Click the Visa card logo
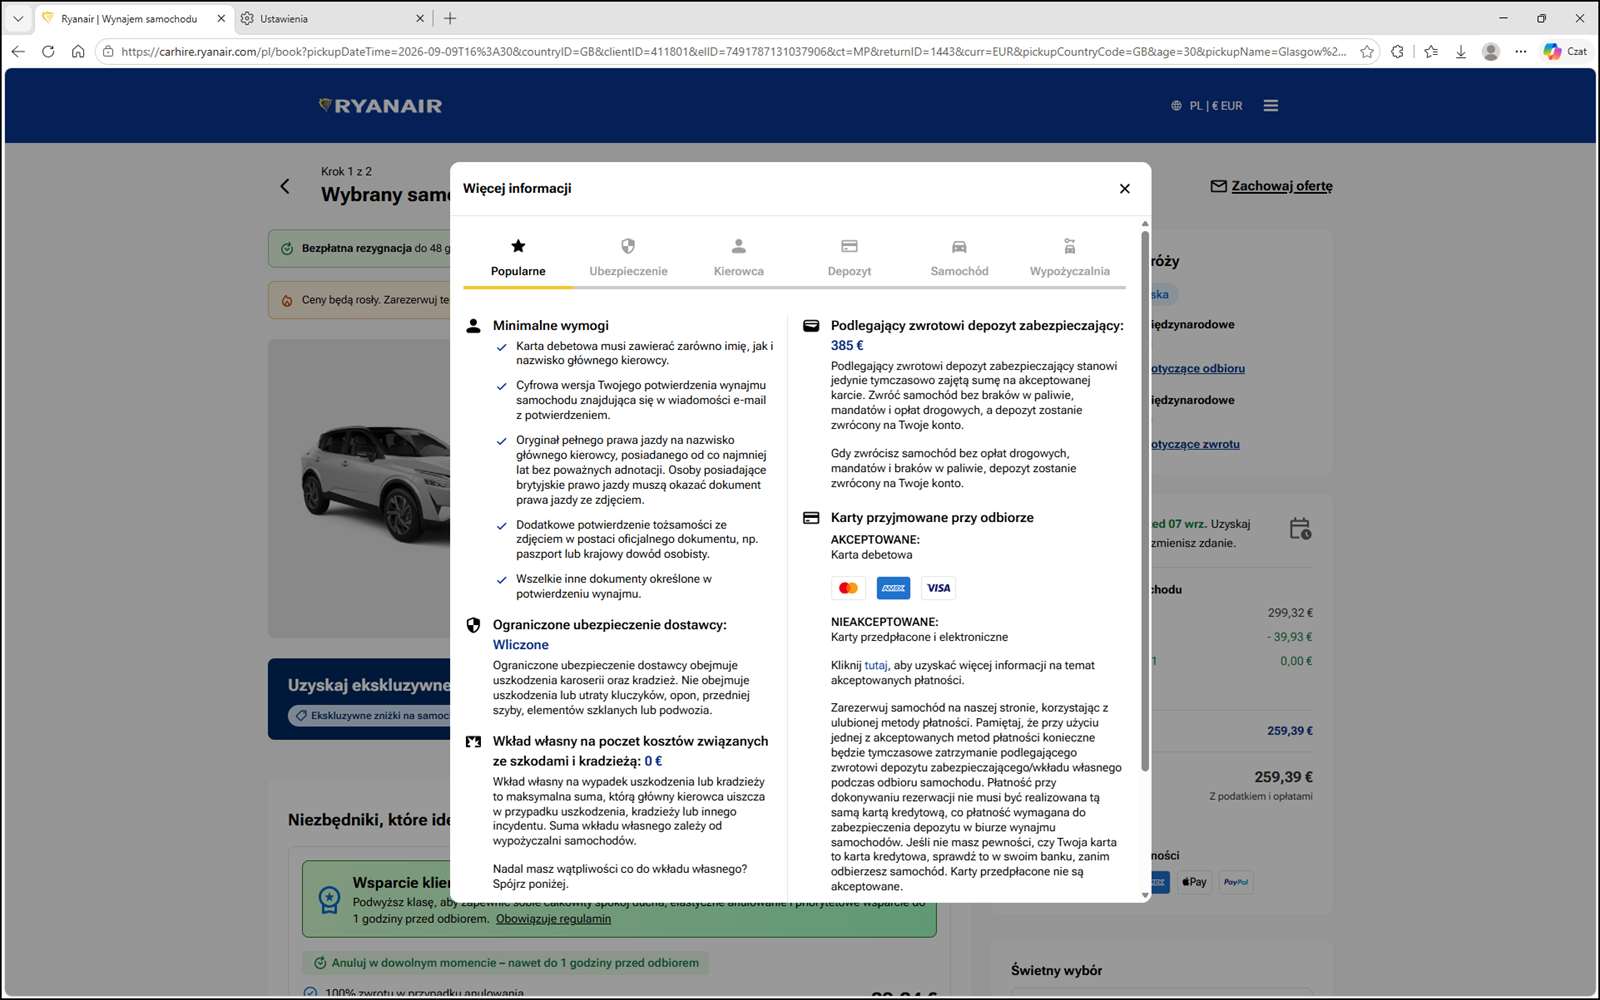Viewport: 1600px width, 1000px height. [938, 588]
